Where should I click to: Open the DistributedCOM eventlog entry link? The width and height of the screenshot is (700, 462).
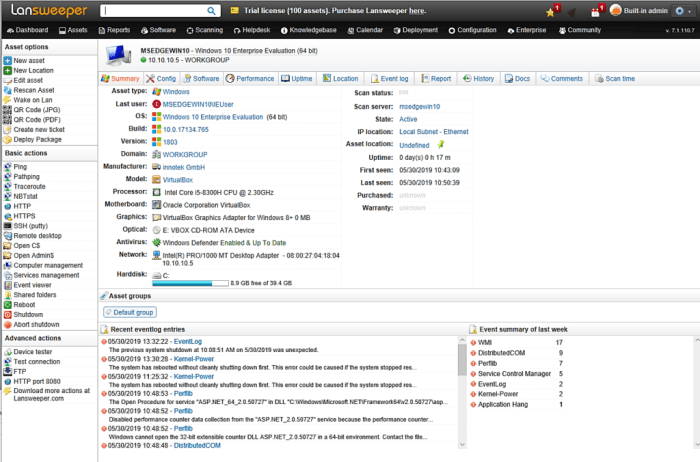coord(197,445)
